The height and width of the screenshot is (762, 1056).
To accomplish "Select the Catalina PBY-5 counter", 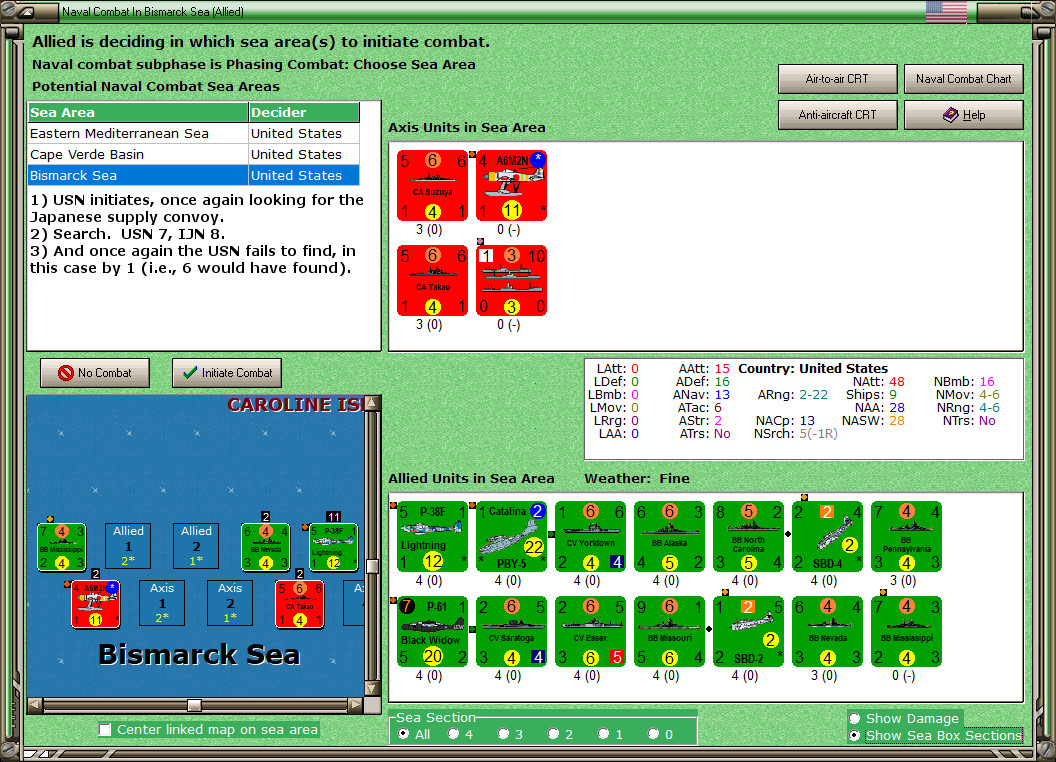I will point(511,536).
